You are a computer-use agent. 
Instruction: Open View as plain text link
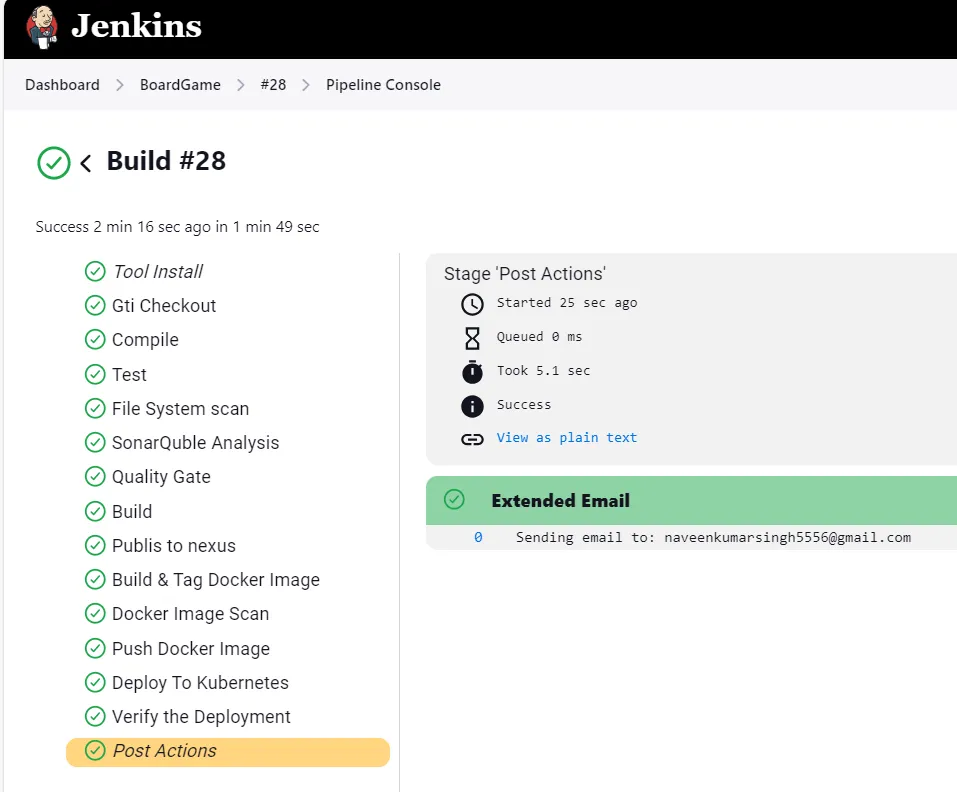point(566,437)
